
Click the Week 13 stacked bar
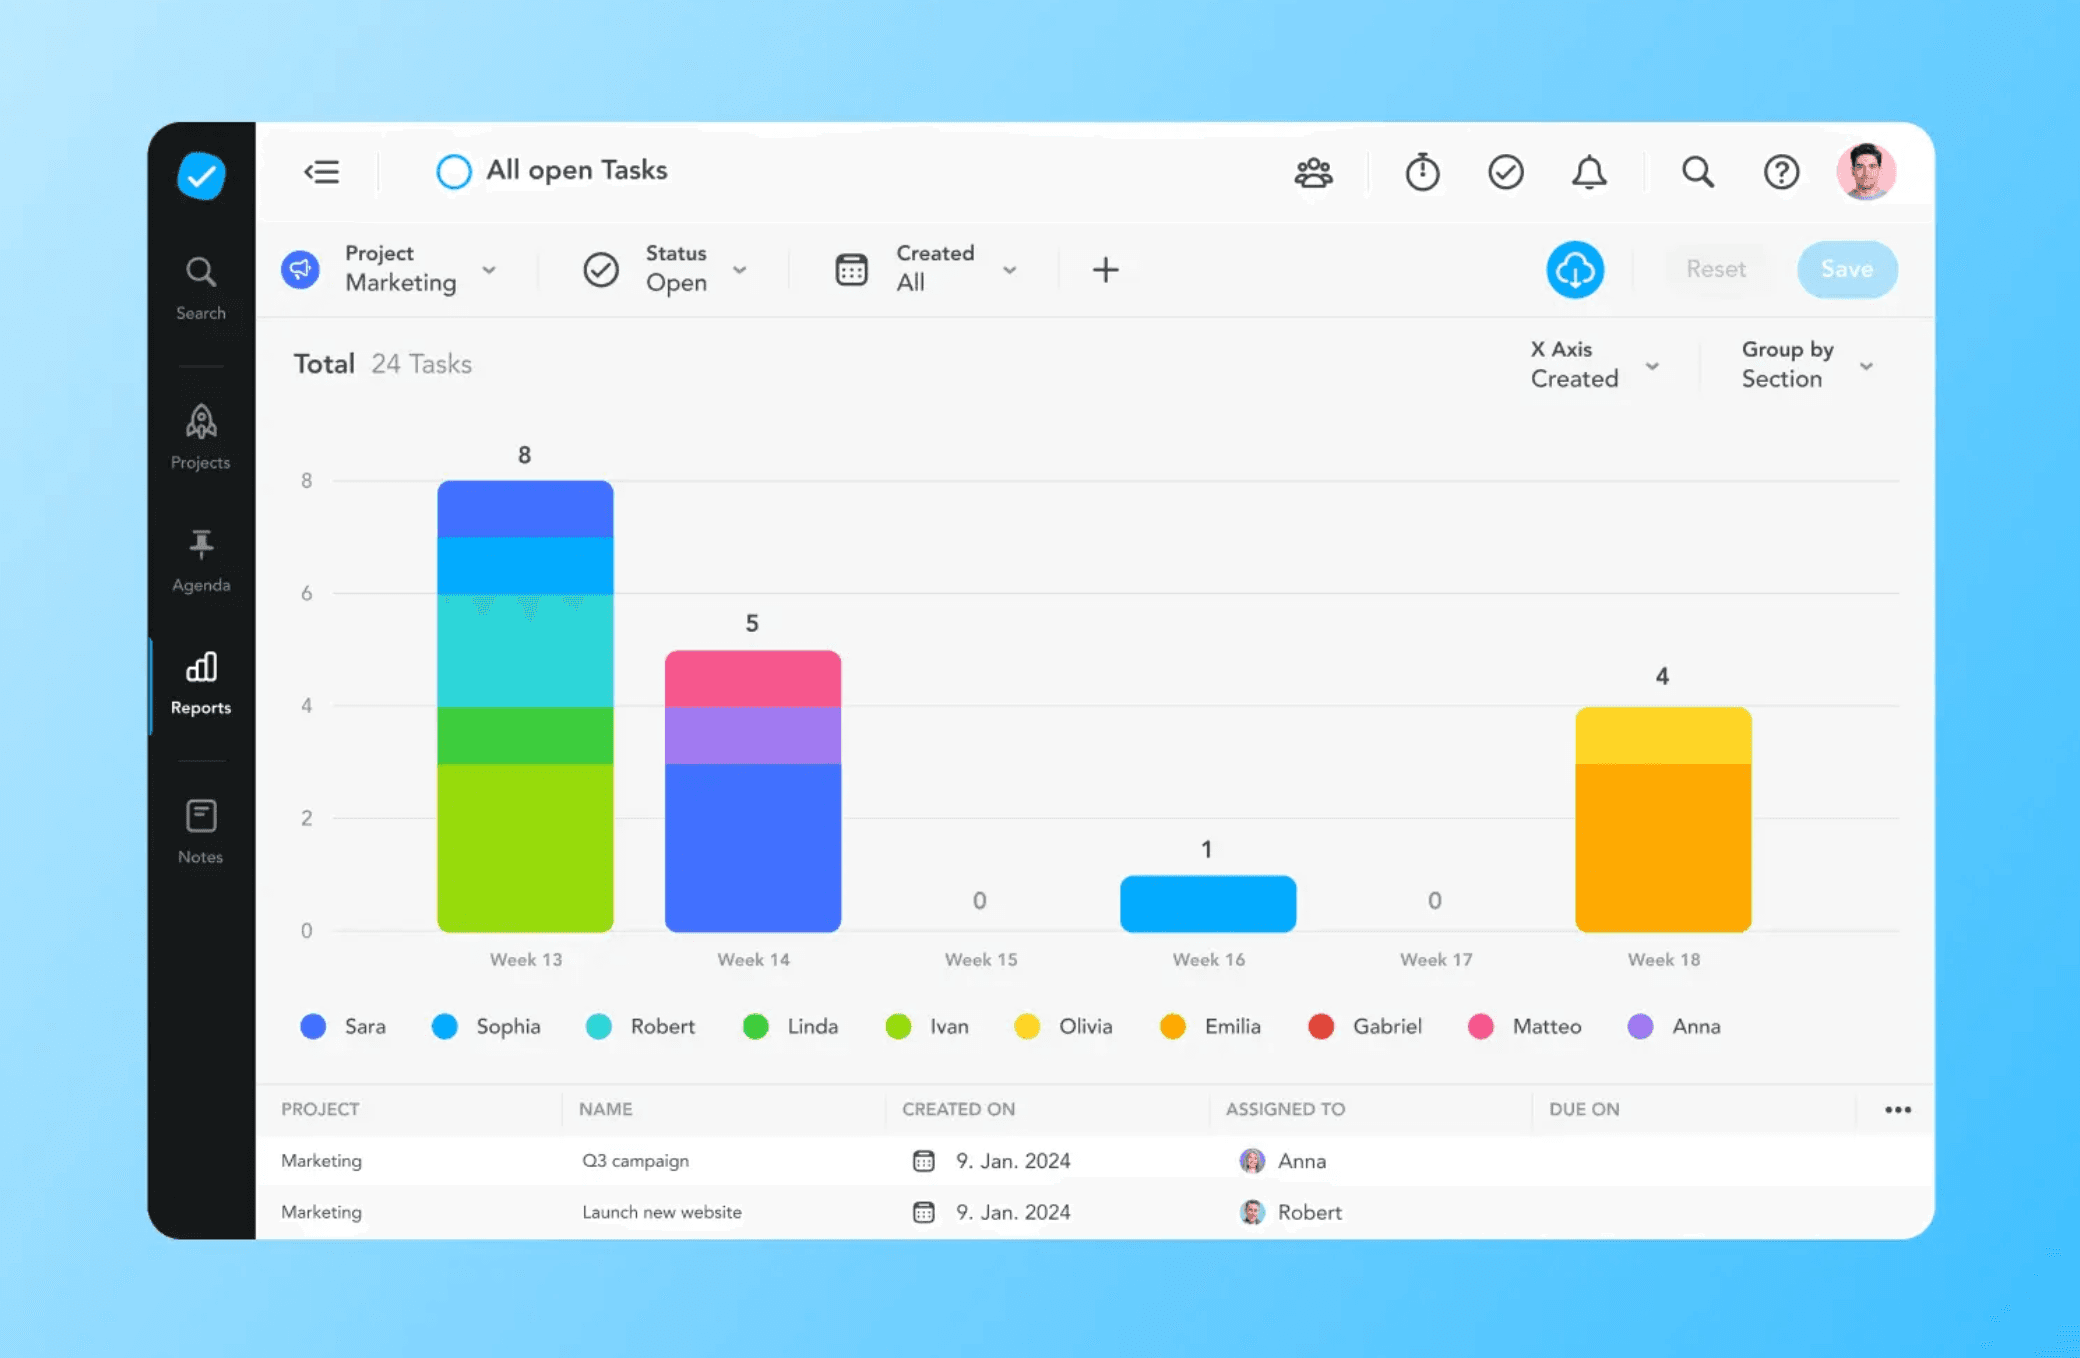(525, 706)
